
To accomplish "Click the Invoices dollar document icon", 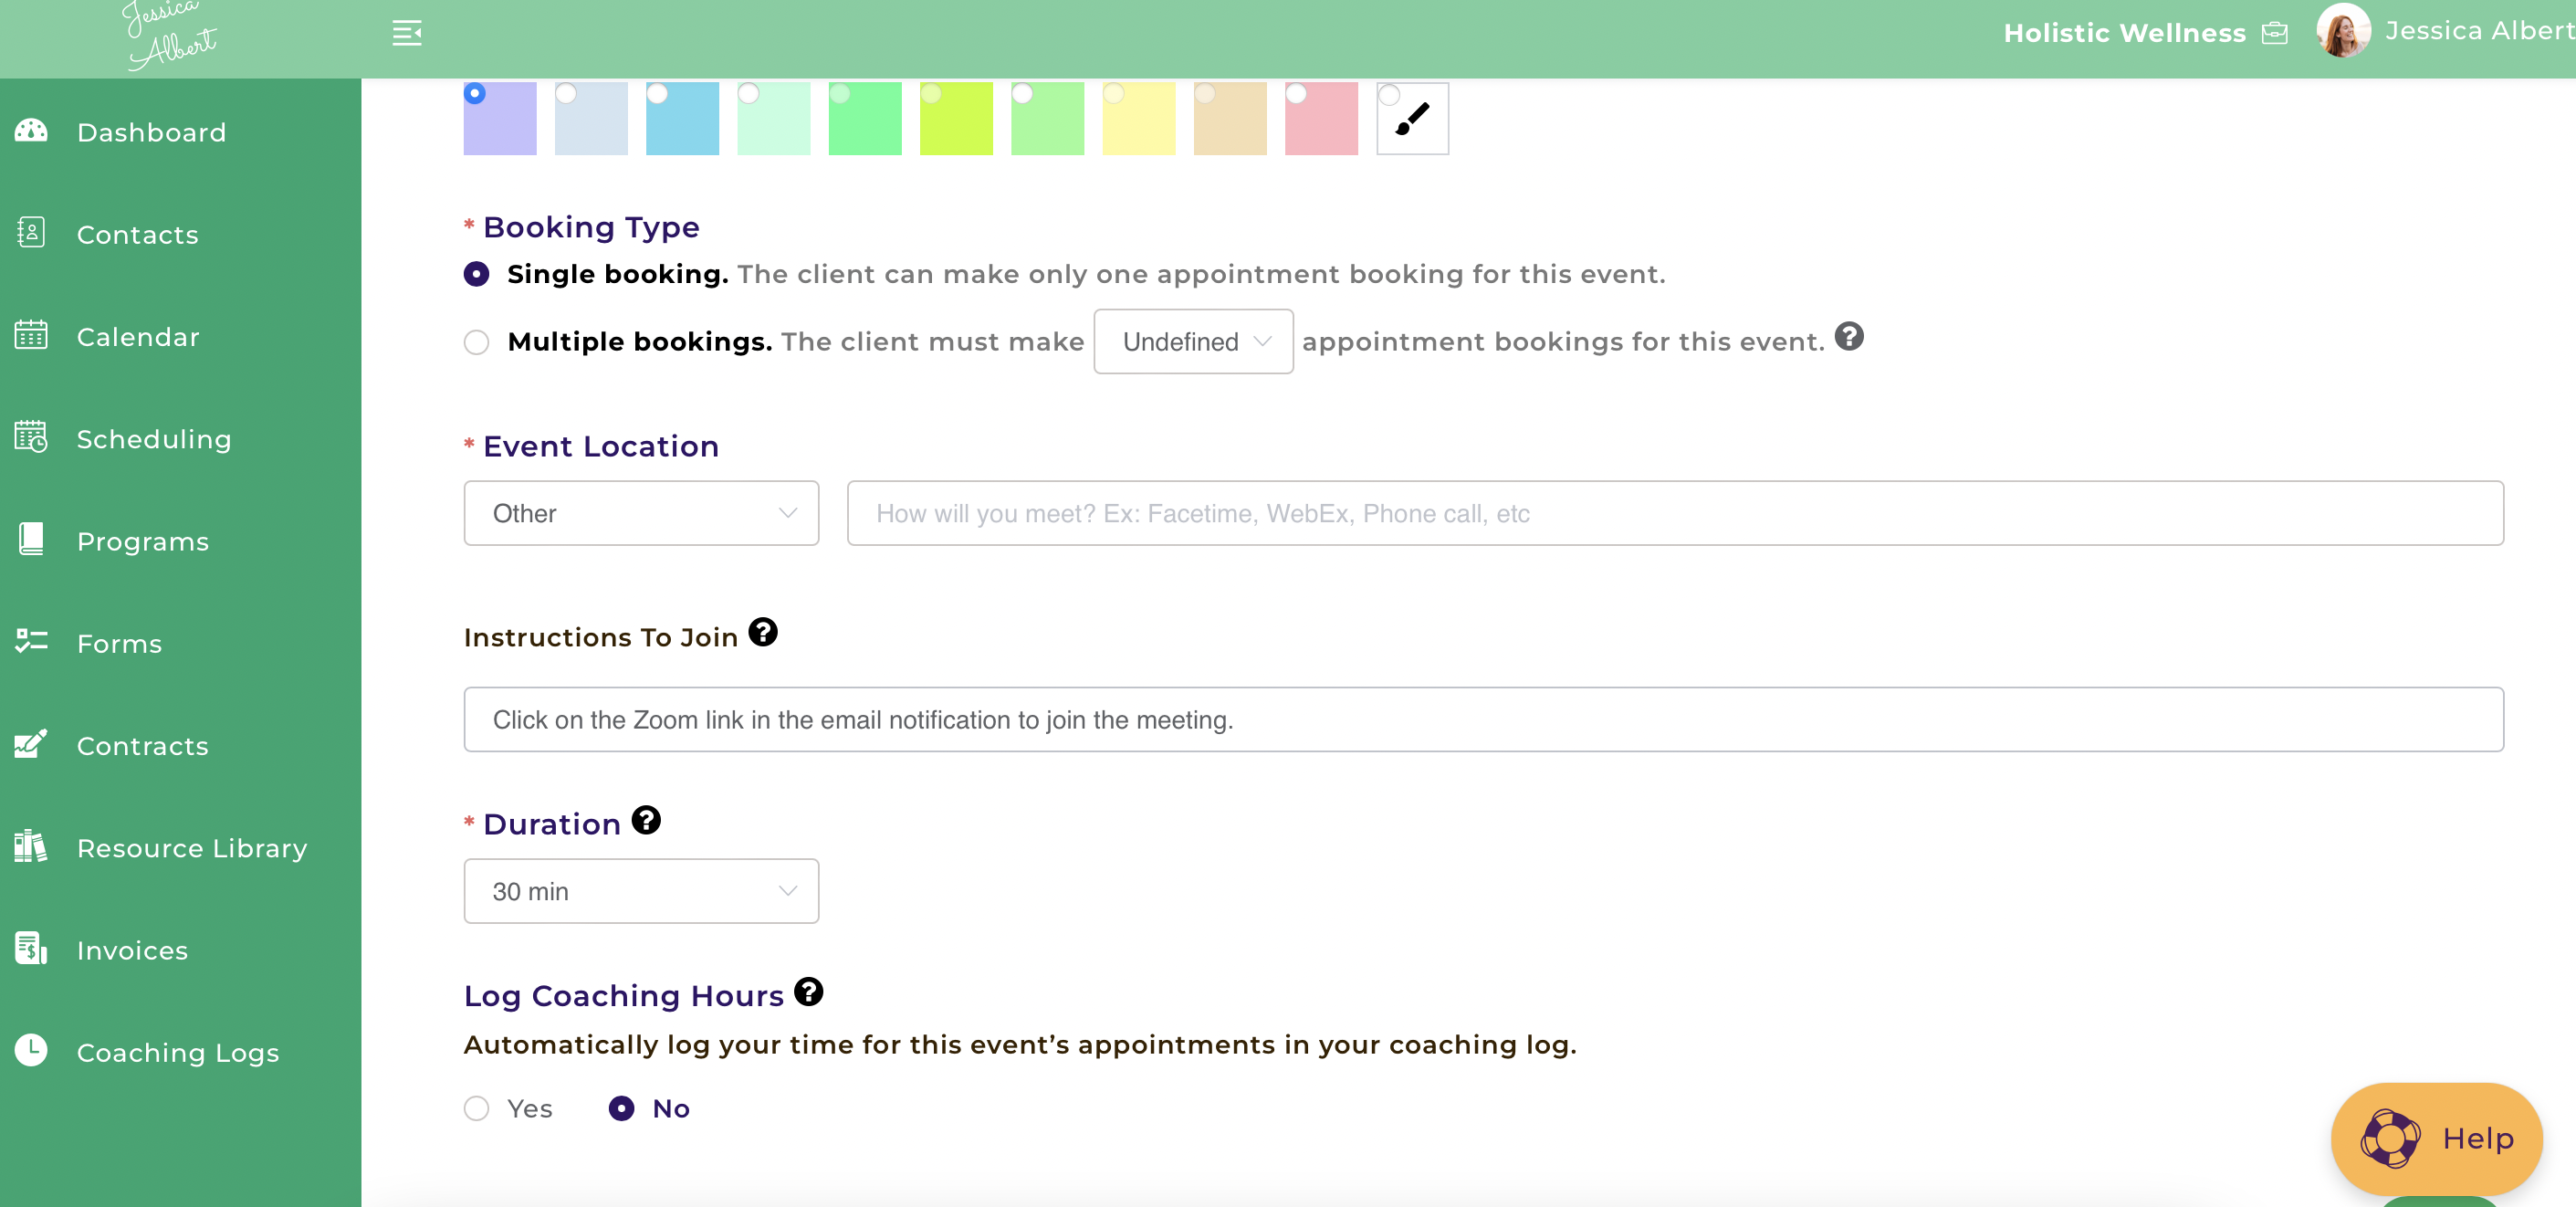I will click(31, 948).
